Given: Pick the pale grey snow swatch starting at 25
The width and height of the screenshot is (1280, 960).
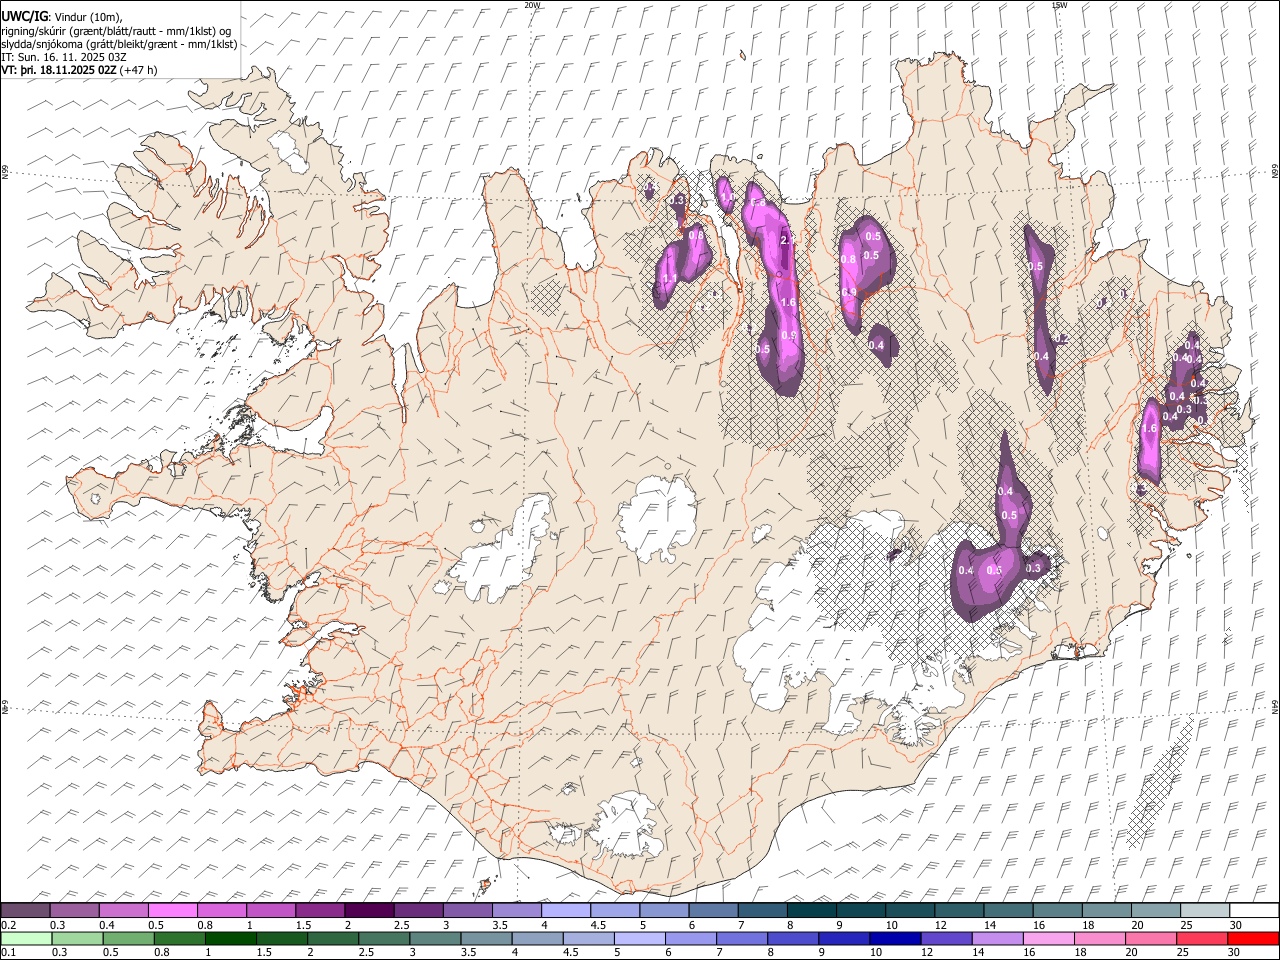Looking at the screenshot, I should point(1205,910).
